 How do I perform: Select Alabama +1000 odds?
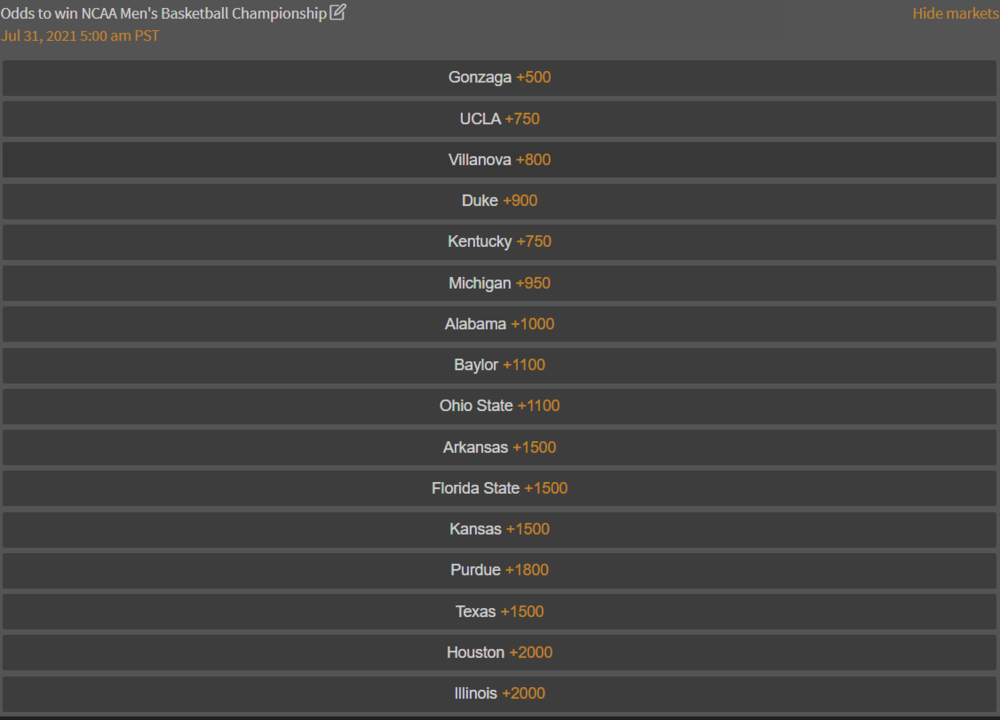499,324
